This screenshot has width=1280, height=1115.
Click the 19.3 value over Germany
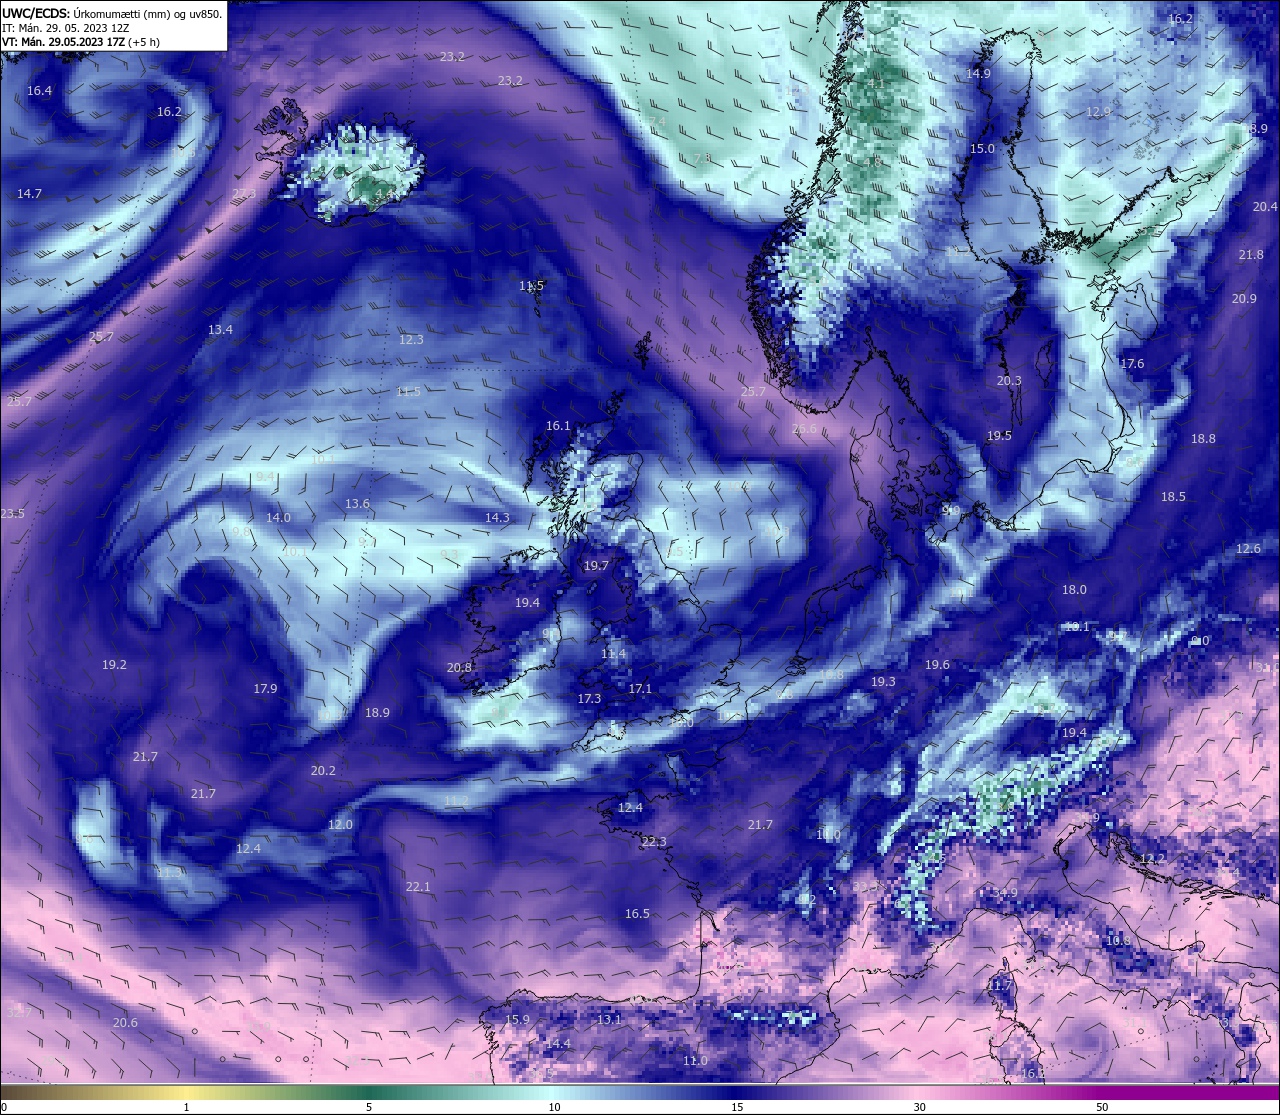click(x=883, y=682)
